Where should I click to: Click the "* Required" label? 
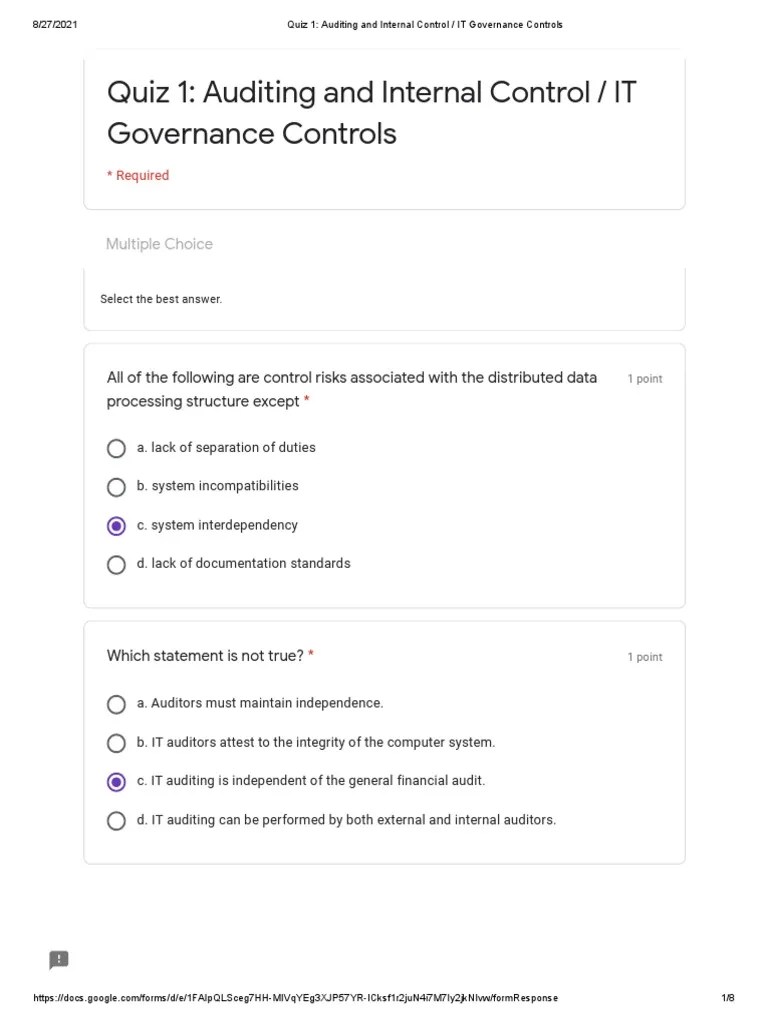(138, 175)
